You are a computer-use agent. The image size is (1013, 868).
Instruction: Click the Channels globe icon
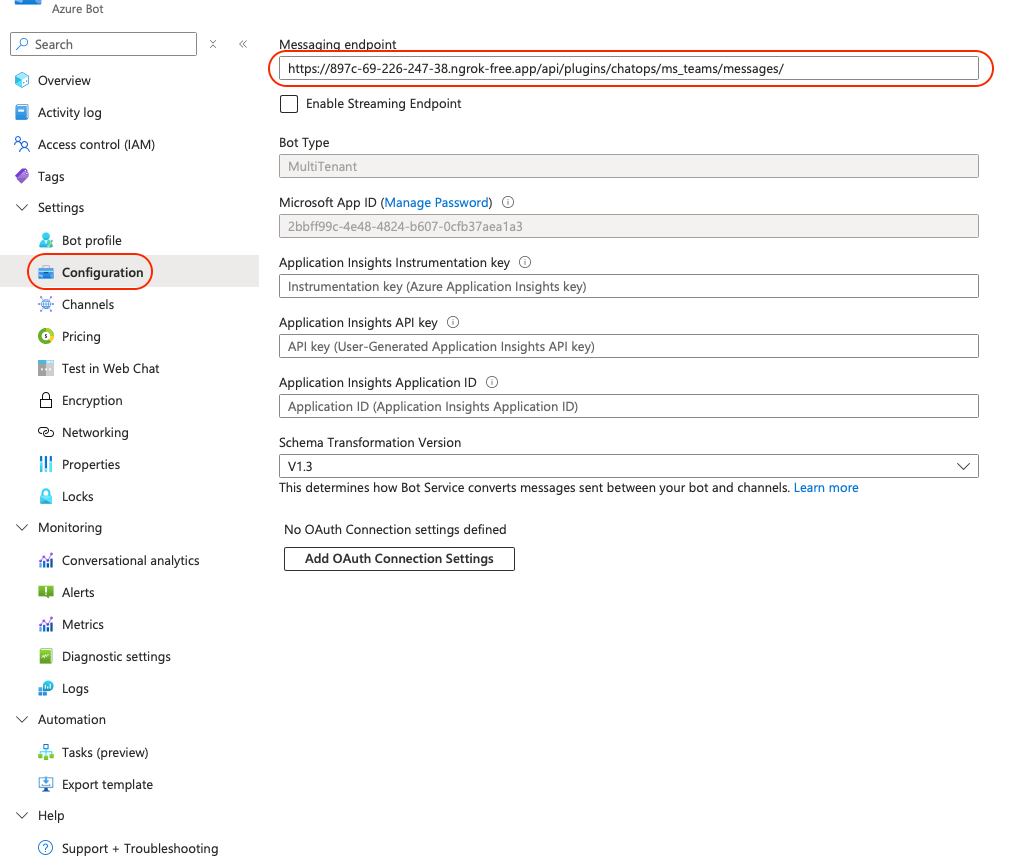[46, 304]
